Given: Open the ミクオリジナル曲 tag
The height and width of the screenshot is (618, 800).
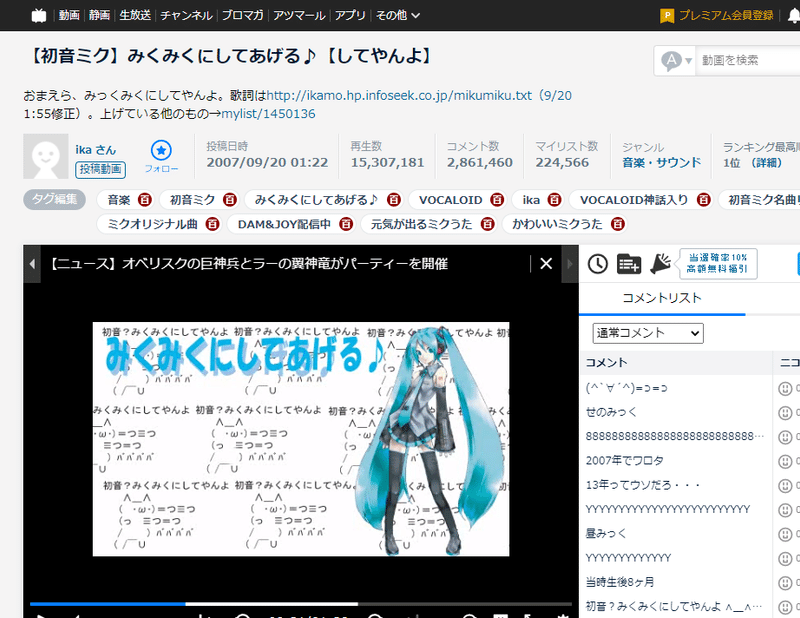Looking at the screenshot, I should tap(153, 225).
